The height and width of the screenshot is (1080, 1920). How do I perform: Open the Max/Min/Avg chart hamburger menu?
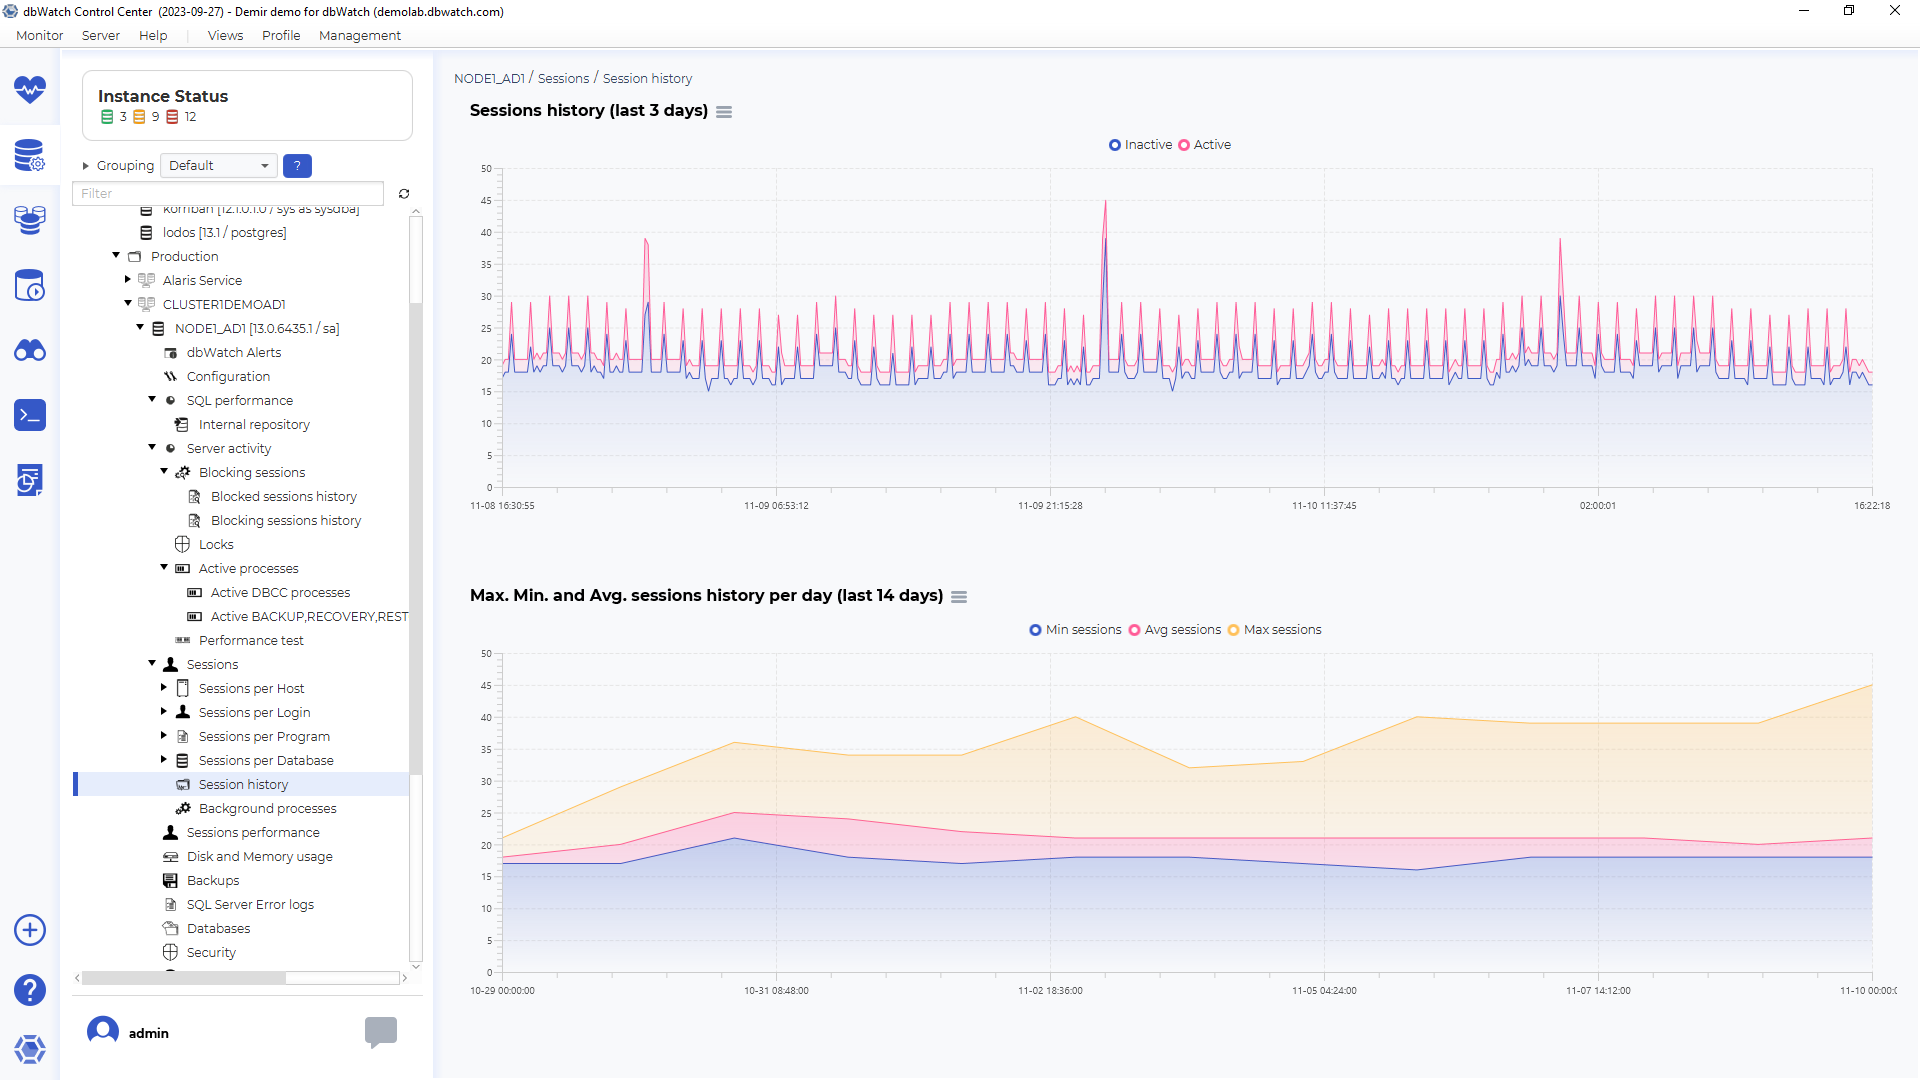959,597
